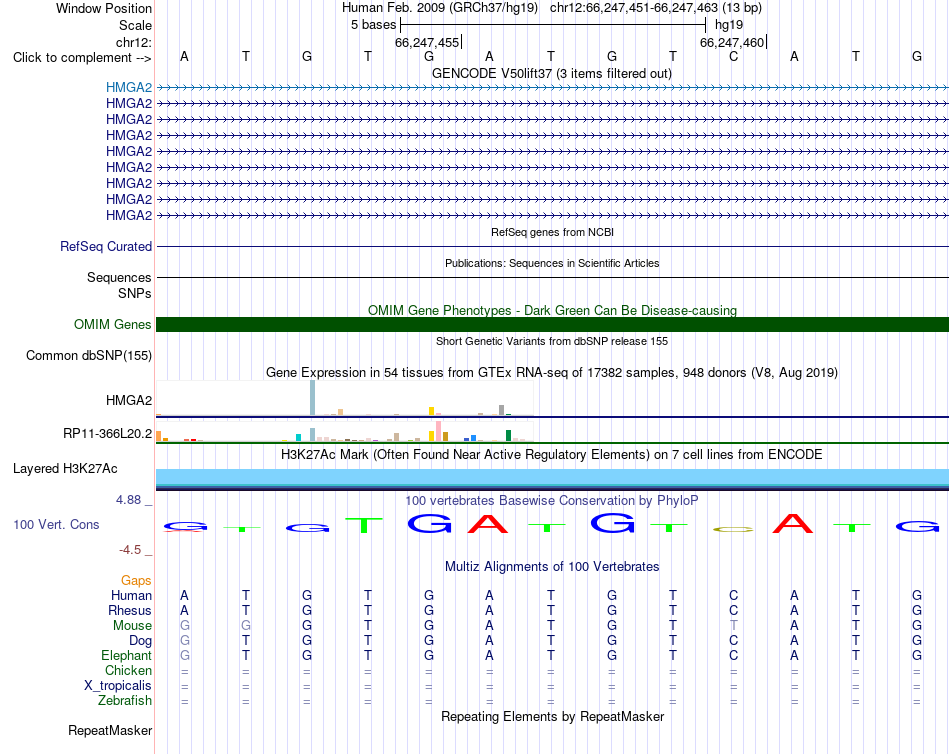Click the tall green T PhyloP logo letter
Screen dimensions: 950x754
[x=364, y=525]
